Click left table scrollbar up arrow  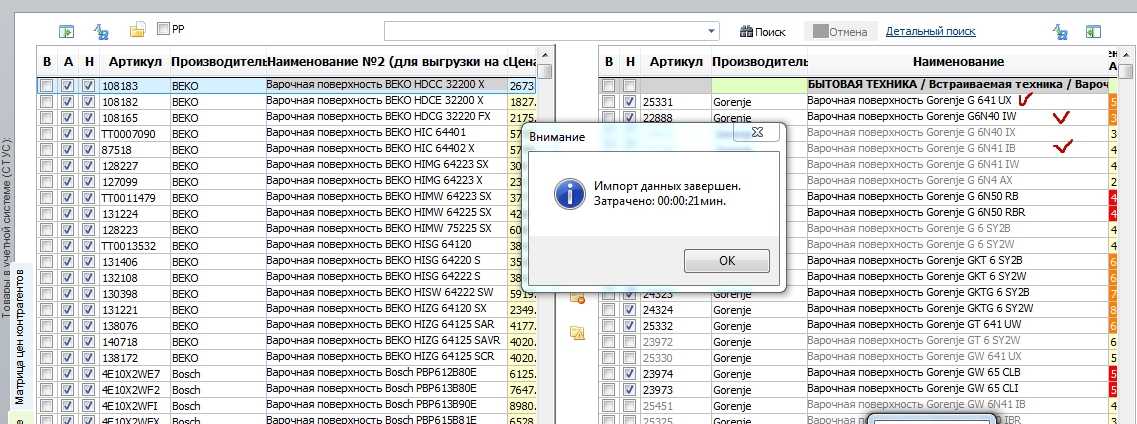(545, 54)
